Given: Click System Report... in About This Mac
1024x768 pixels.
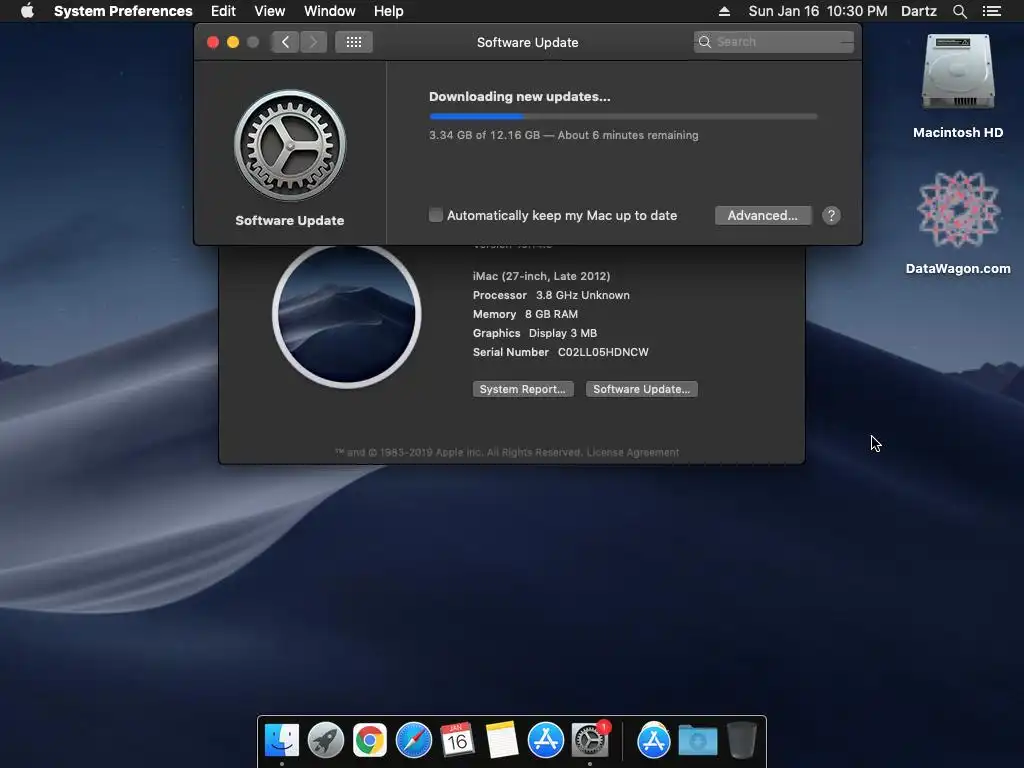Looking at the screenshot, I should (x=523, y=389).
